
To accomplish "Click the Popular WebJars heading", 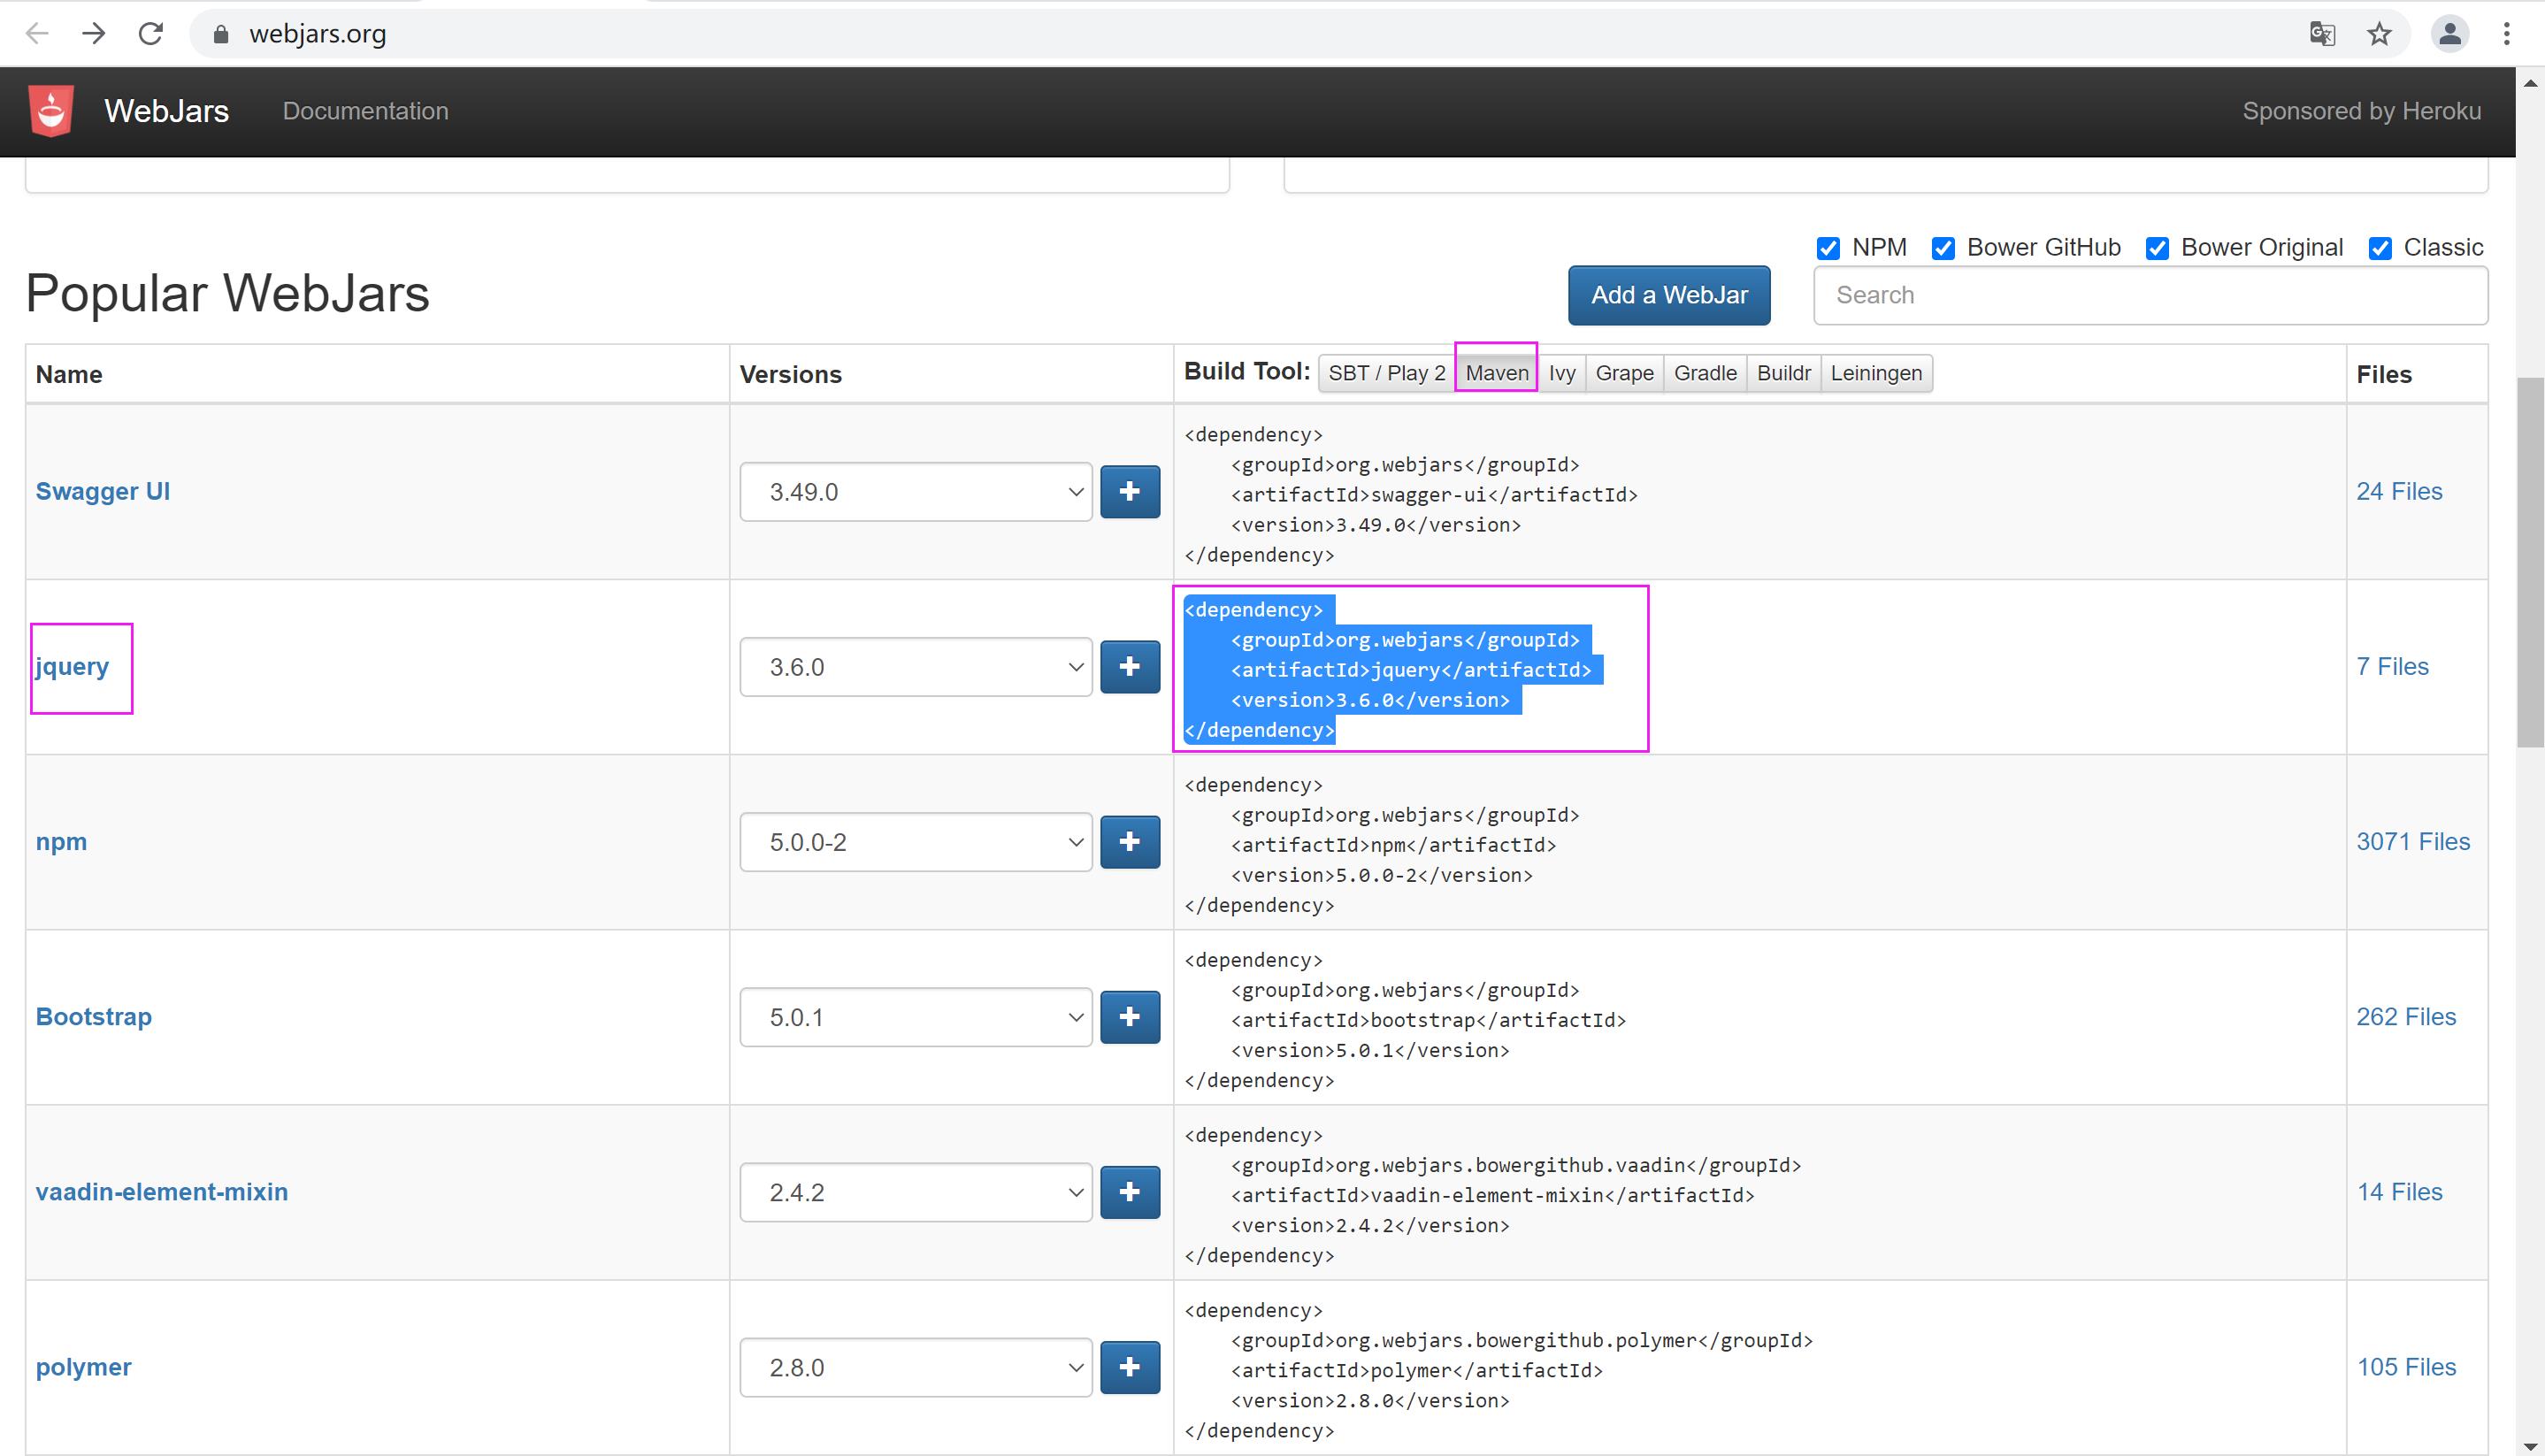I will (228, 294).
